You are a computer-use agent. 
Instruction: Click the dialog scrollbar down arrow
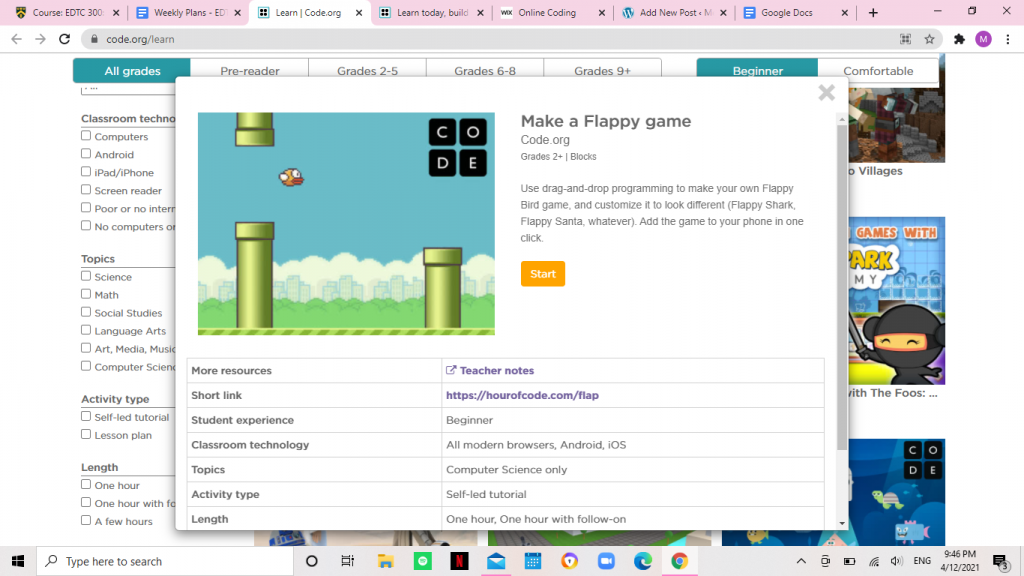click(x=842, y=523)
